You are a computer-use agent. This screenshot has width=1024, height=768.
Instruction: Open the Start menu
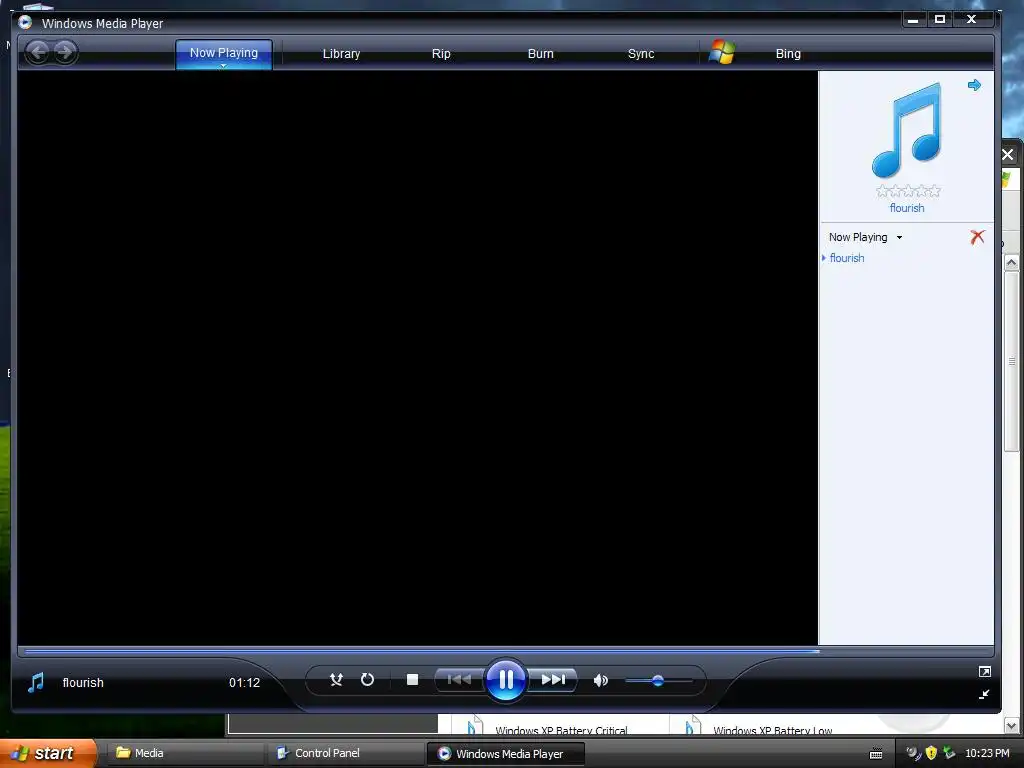pyautogui.click(x=48, y=753)
